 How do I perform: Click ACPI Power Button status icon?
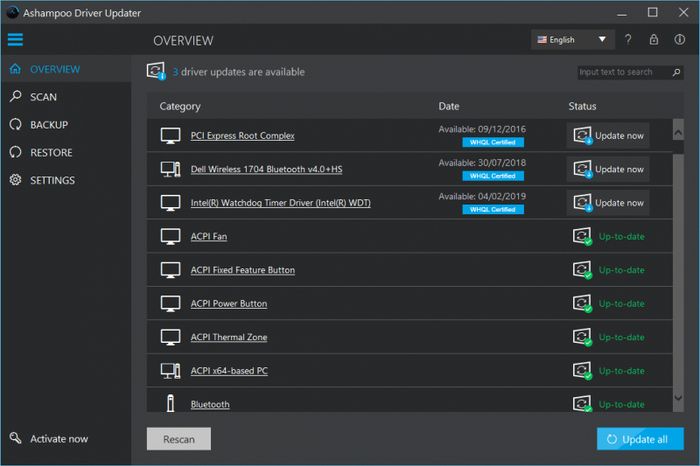(583, 303)
